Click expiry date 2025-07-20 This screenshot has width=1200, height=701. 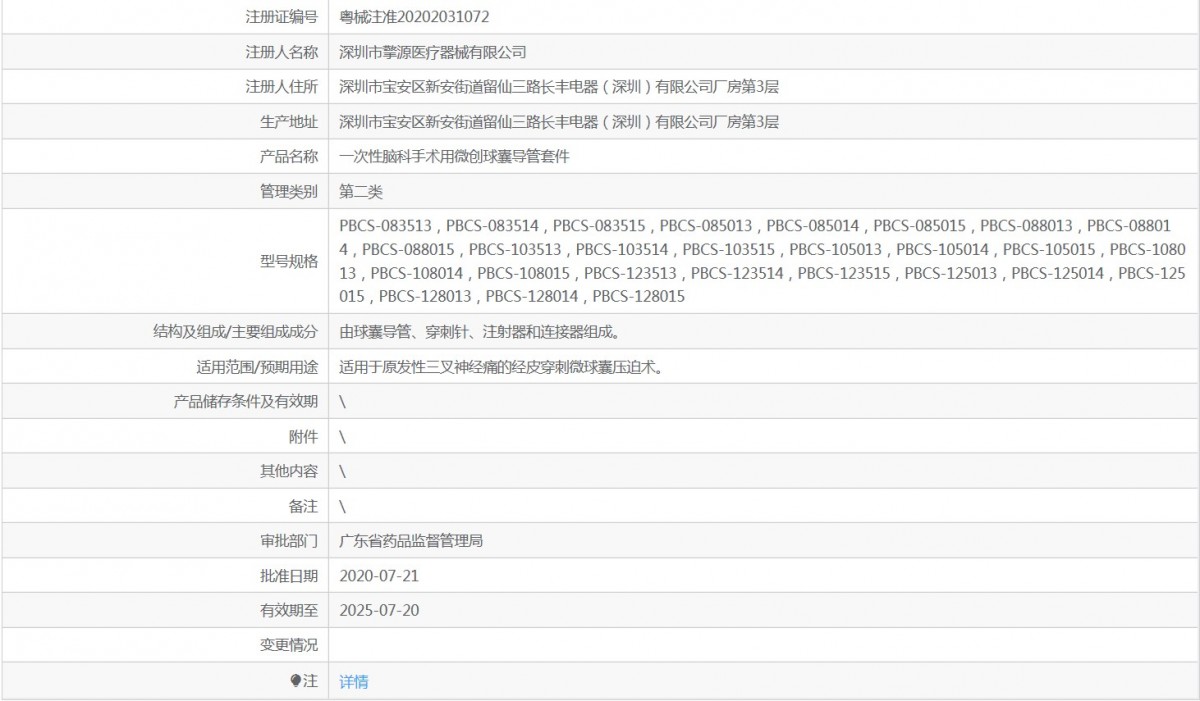pyautogui.click(x=379, y=611)
